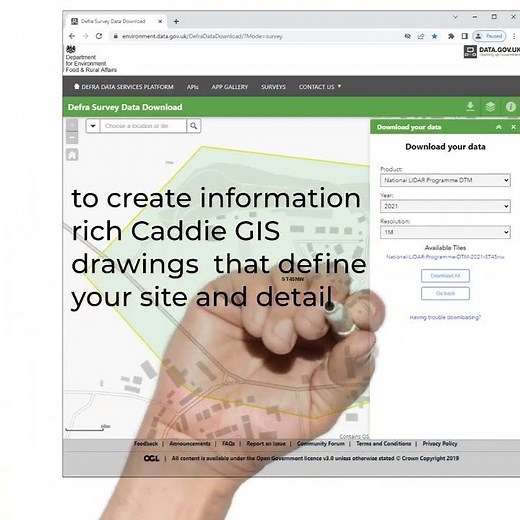Zoom in on the map

[72, 125]
